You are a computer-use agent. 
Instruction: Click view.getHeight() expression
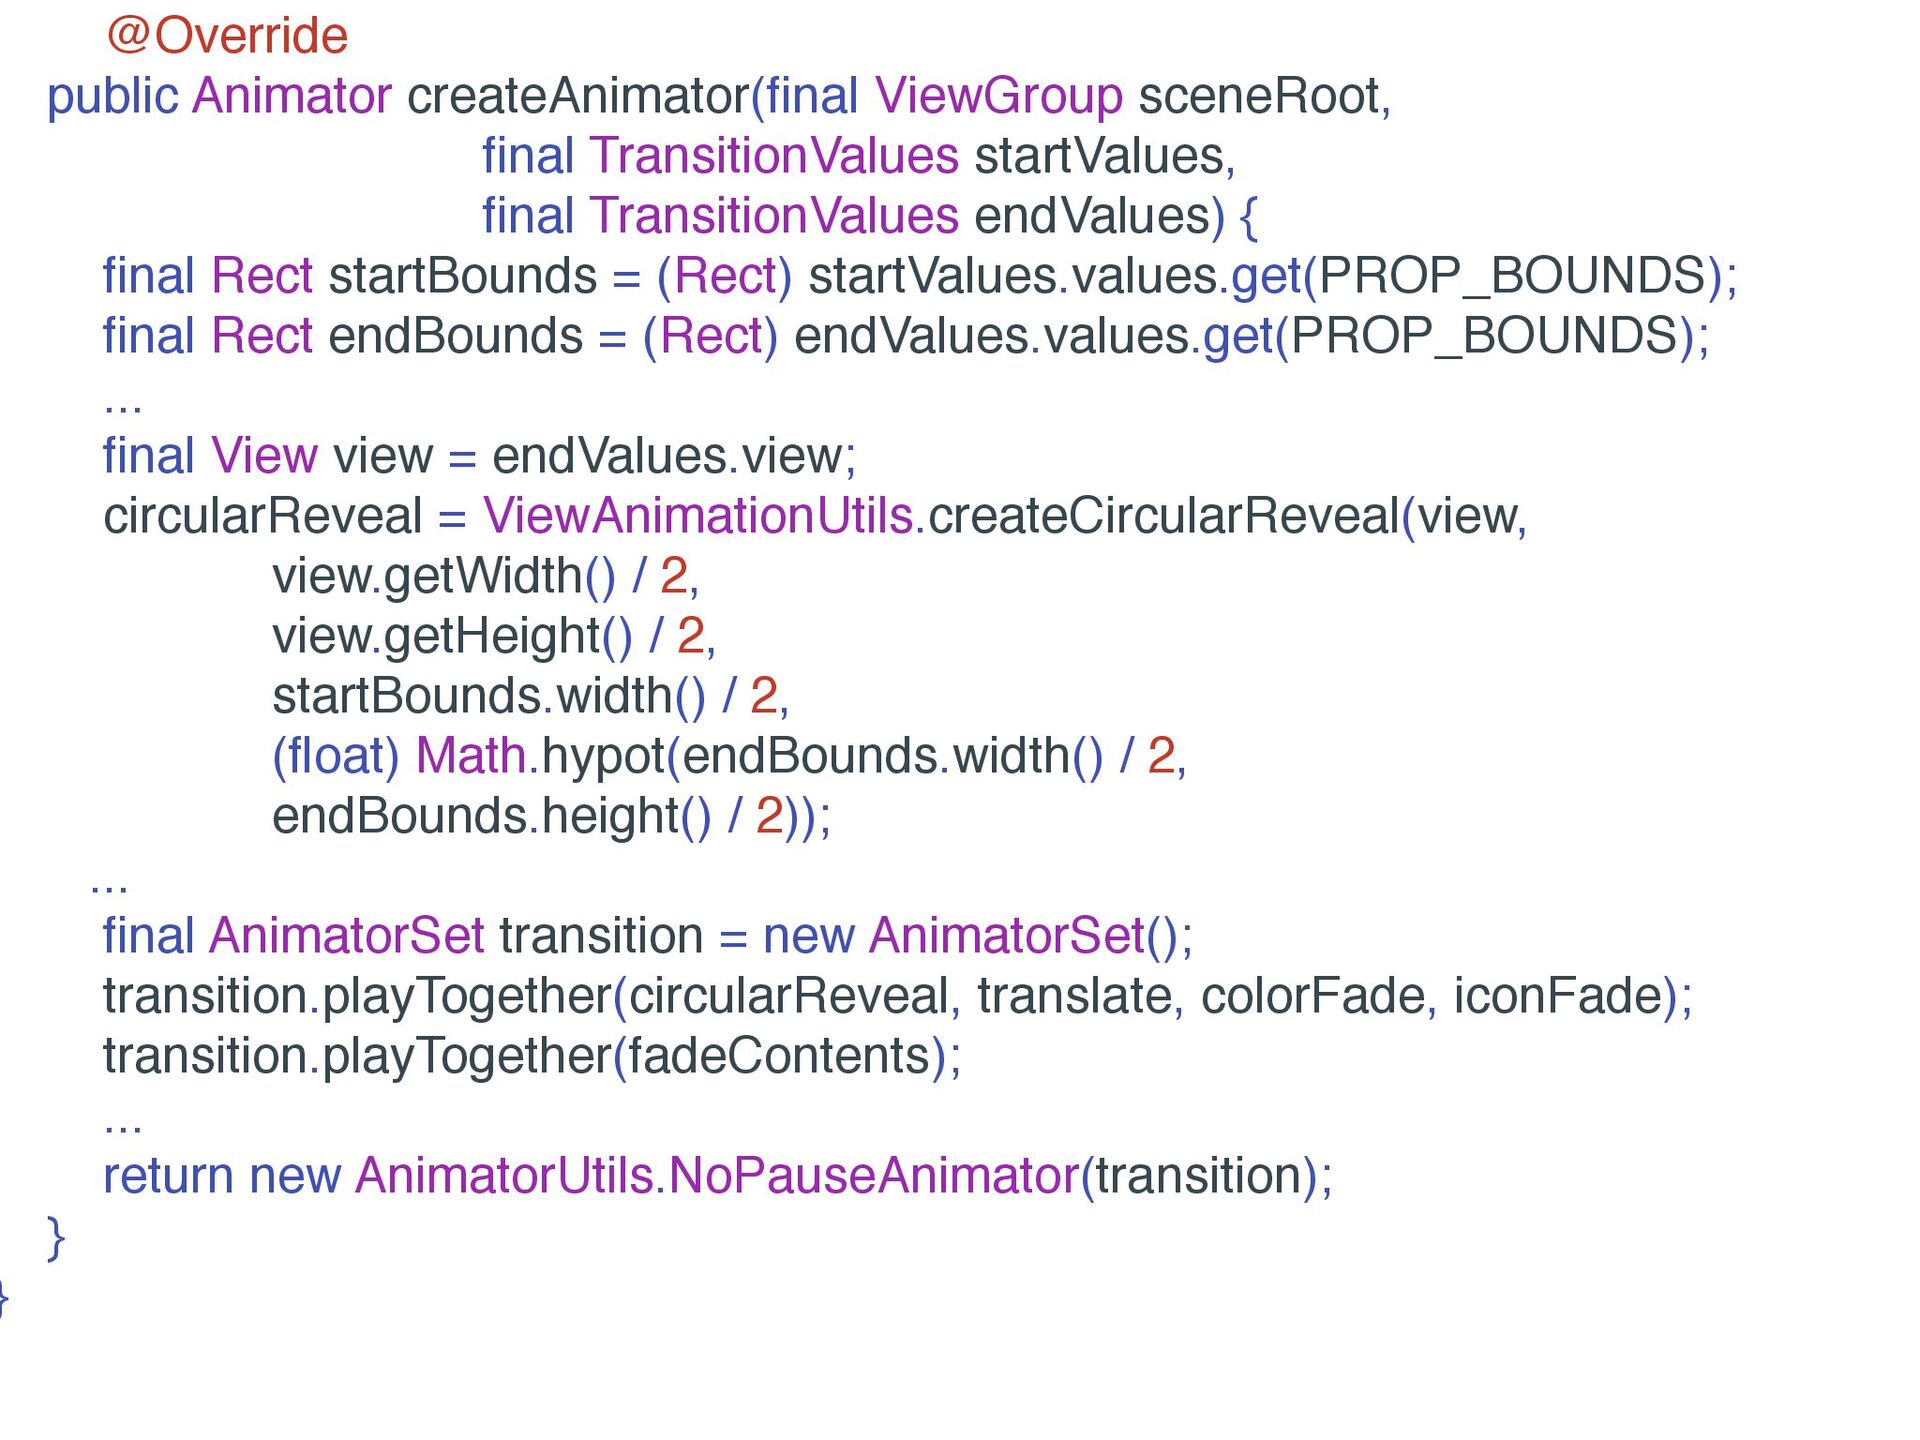click(x=451, y=636)
